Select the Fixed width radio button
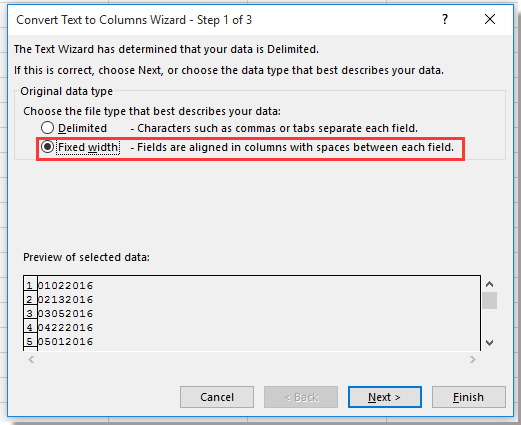 point(47,147)
